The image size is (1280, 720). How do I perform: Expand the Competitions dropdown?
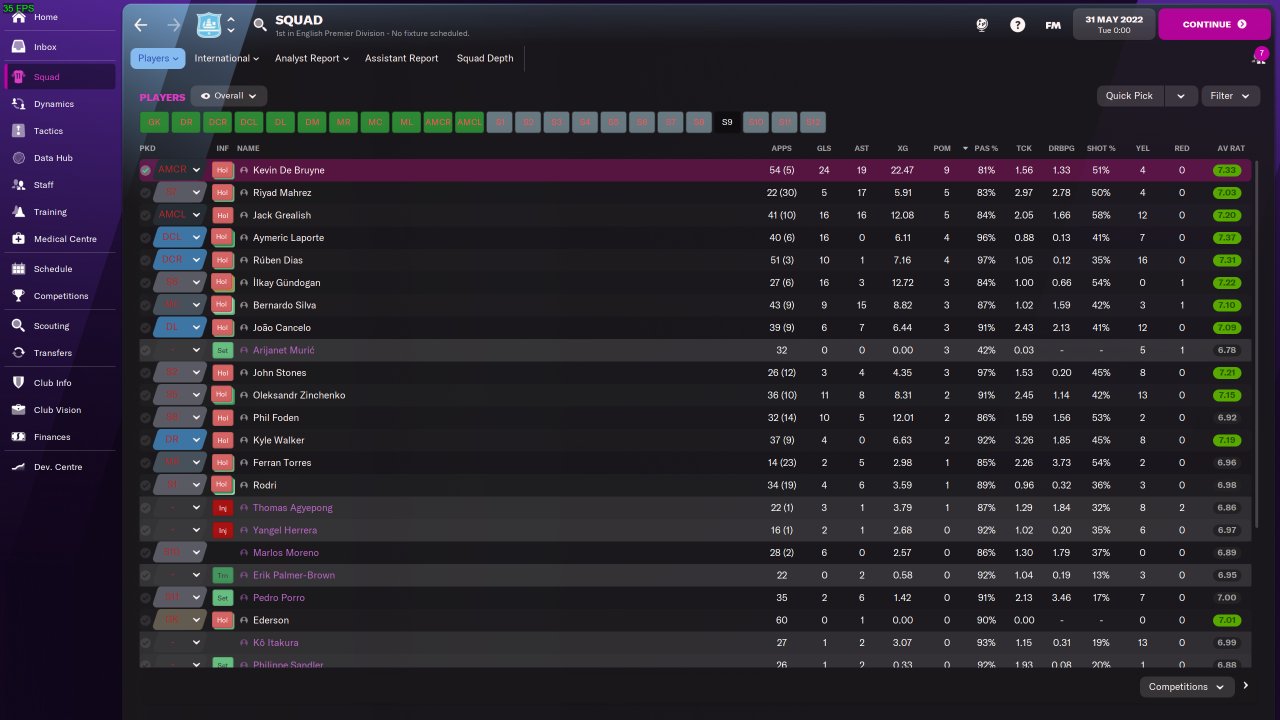tap(1187, 687)
